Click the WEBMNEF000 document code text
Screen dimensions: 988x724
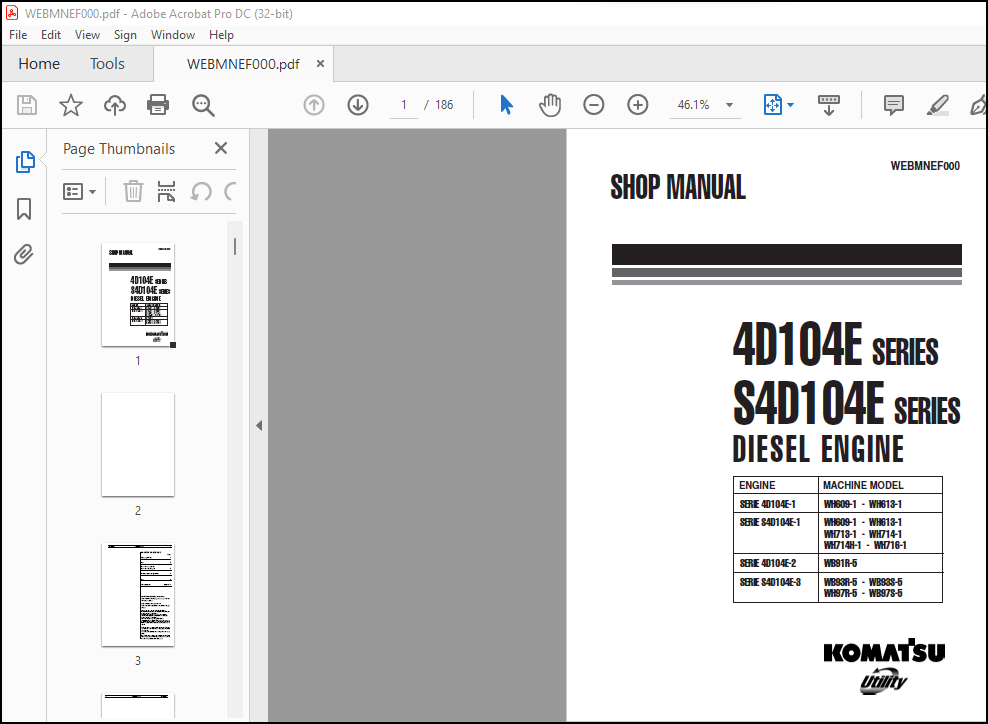point(924,166)
